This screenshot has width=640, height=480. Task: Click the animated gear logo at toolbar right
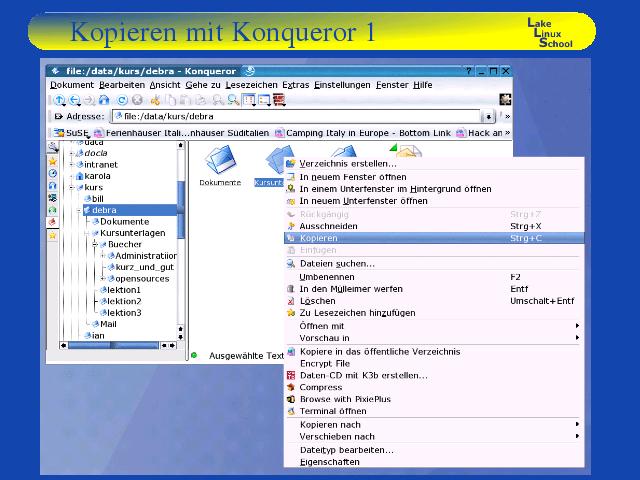click(x=505, y=99)
